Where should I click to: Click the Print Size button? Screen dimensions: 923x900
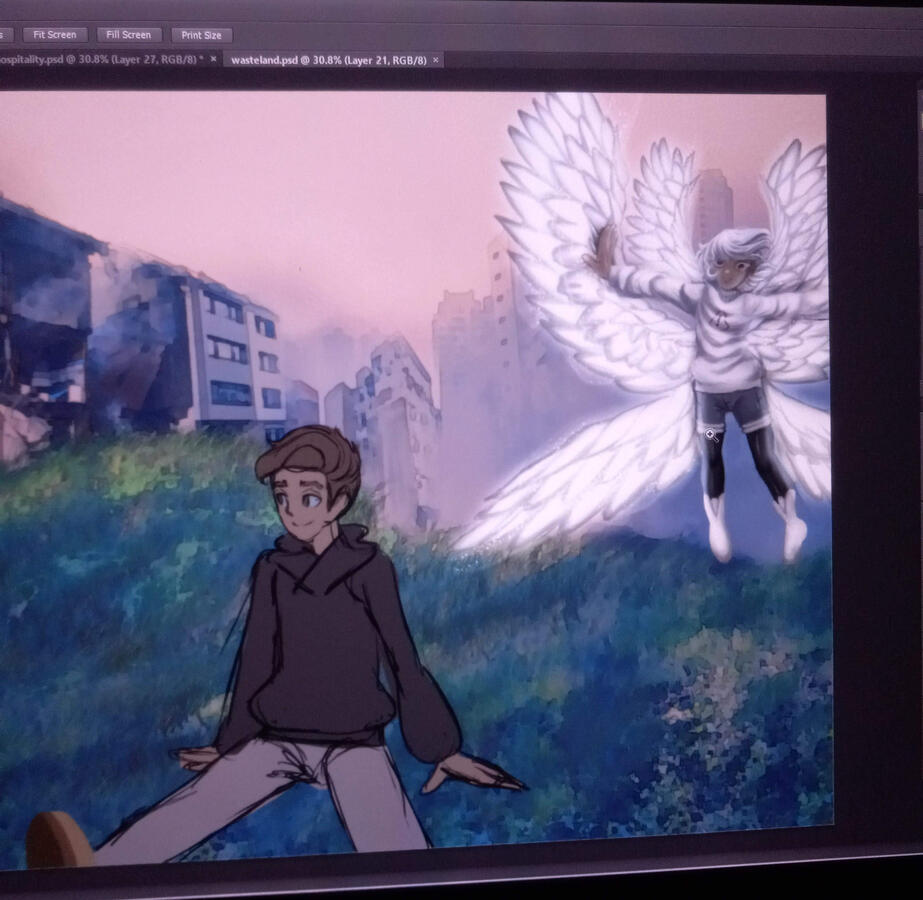[x=201, y=35]
